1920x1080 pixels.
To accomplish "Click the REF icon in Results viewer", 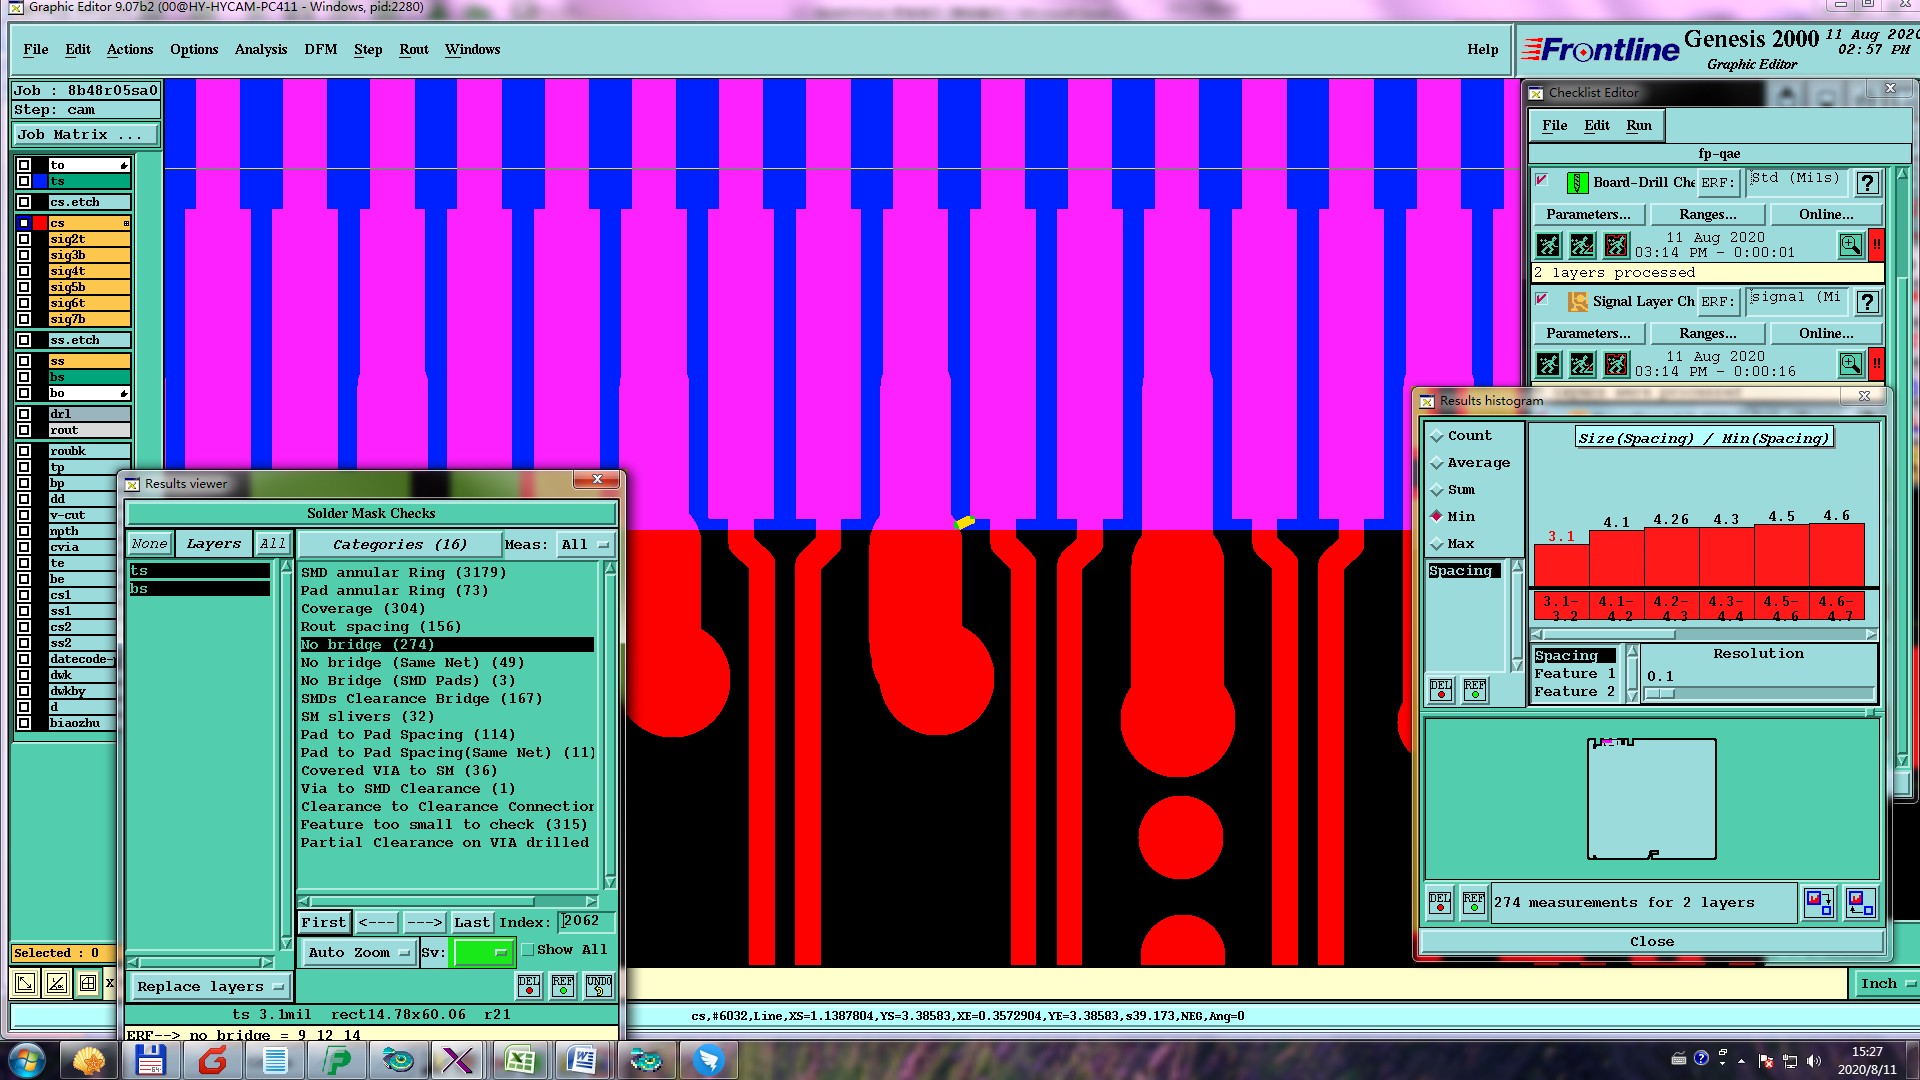I will point(563,986).
